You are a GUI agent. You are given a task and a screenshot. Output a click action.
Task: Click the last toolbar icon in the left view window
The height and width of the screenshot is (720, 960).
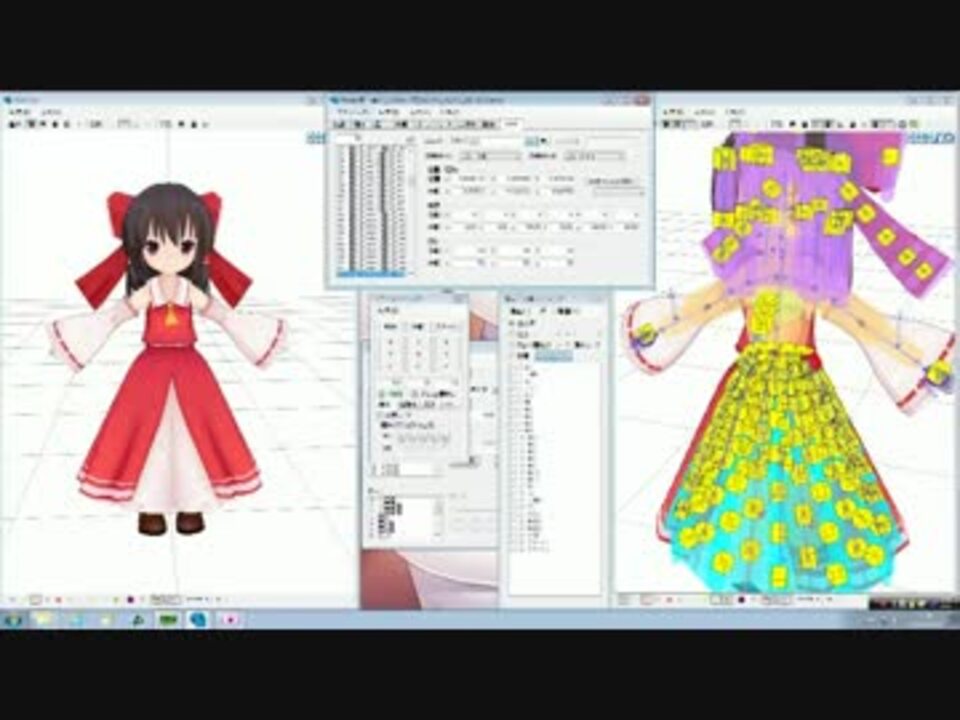pyautogui.click(x=205, y=124)
